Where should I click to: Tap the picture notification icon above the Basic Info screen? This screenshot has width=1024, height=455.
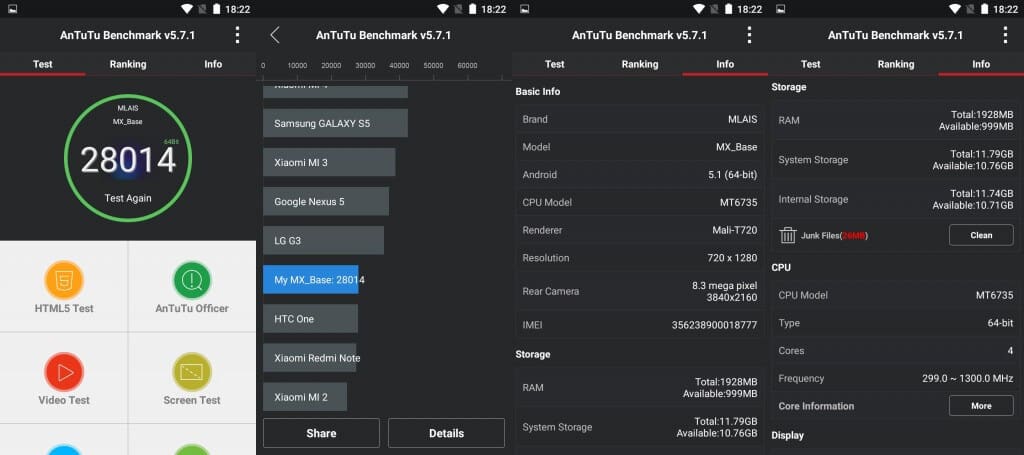point(525,8)
